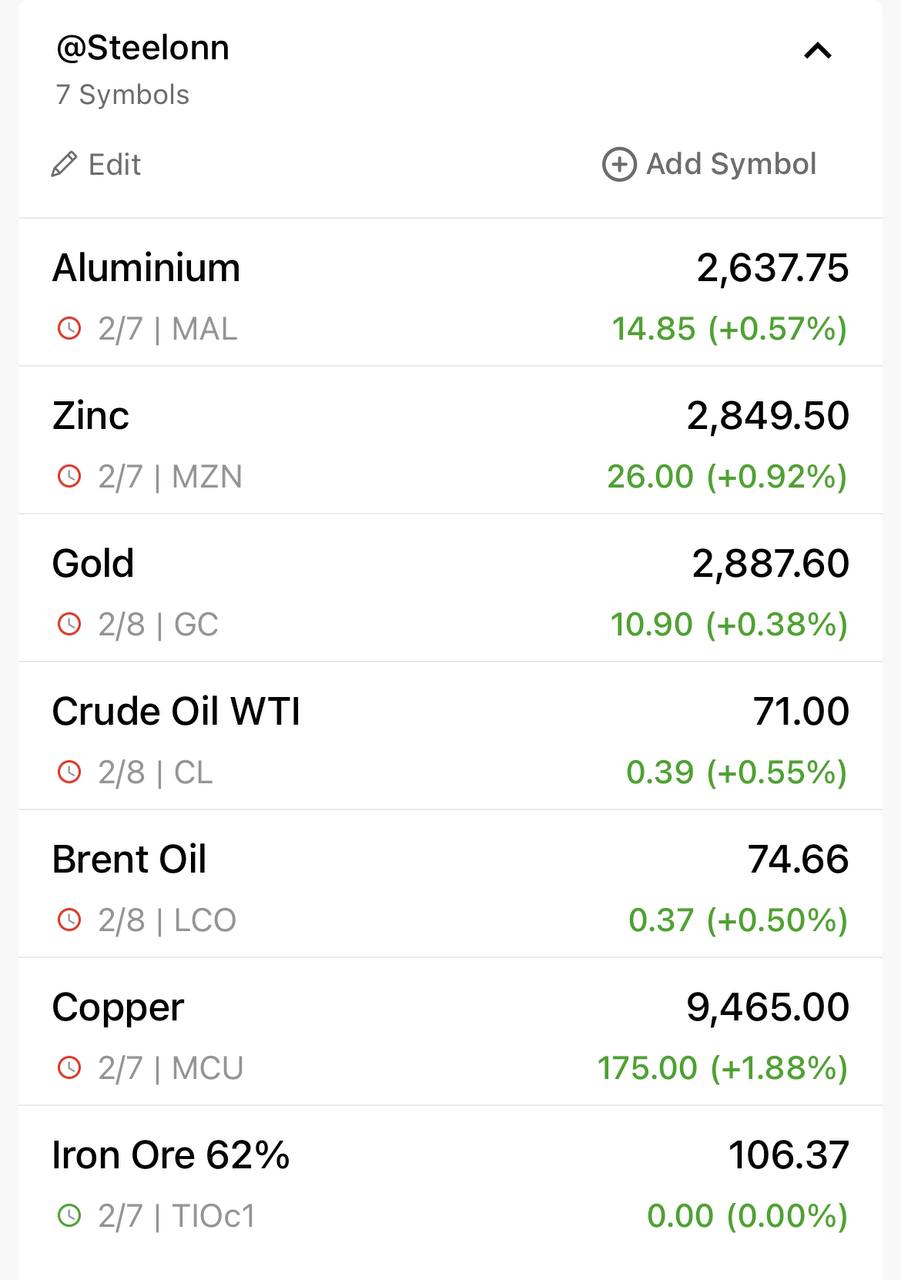Click the Edit text link
Screen dimensions: 901x1280
[x=114, y=165]
